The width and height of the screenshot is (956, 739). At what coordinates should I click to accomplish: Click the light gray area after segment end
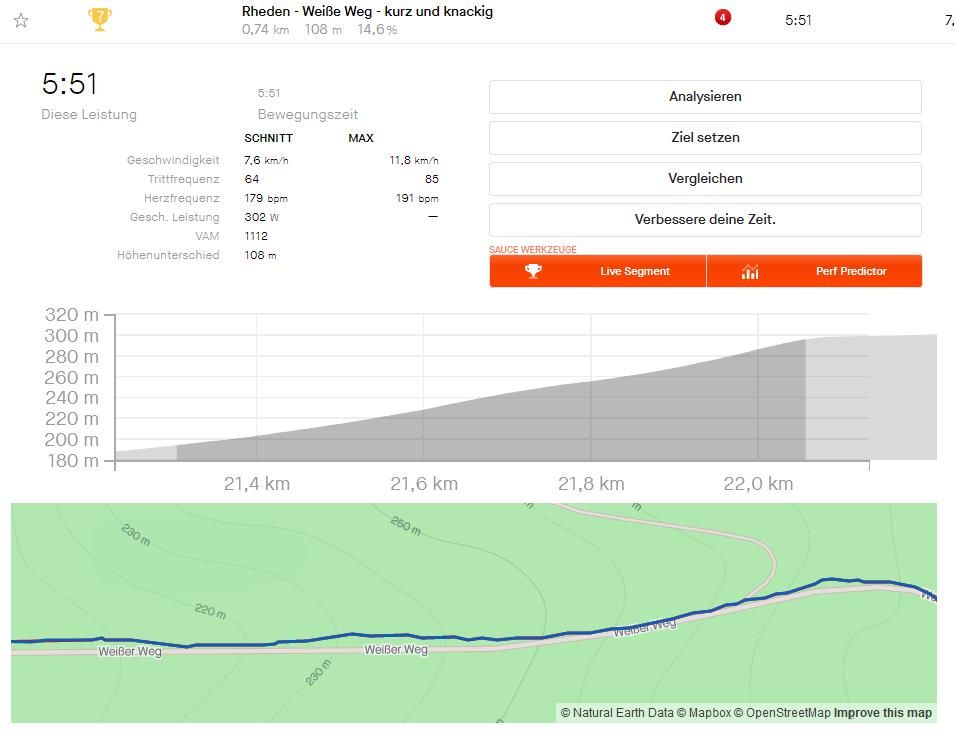[x=870, y=400]
